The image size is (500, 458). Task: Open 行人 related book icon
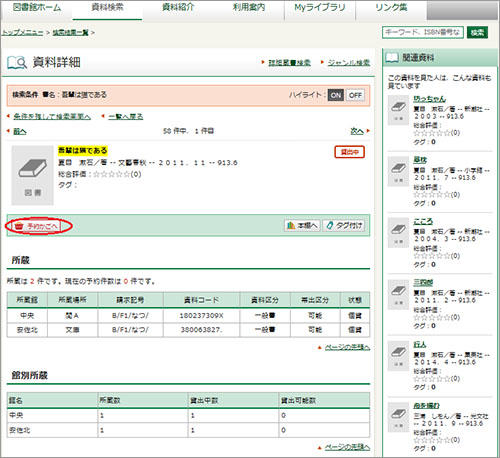(398, 356)
